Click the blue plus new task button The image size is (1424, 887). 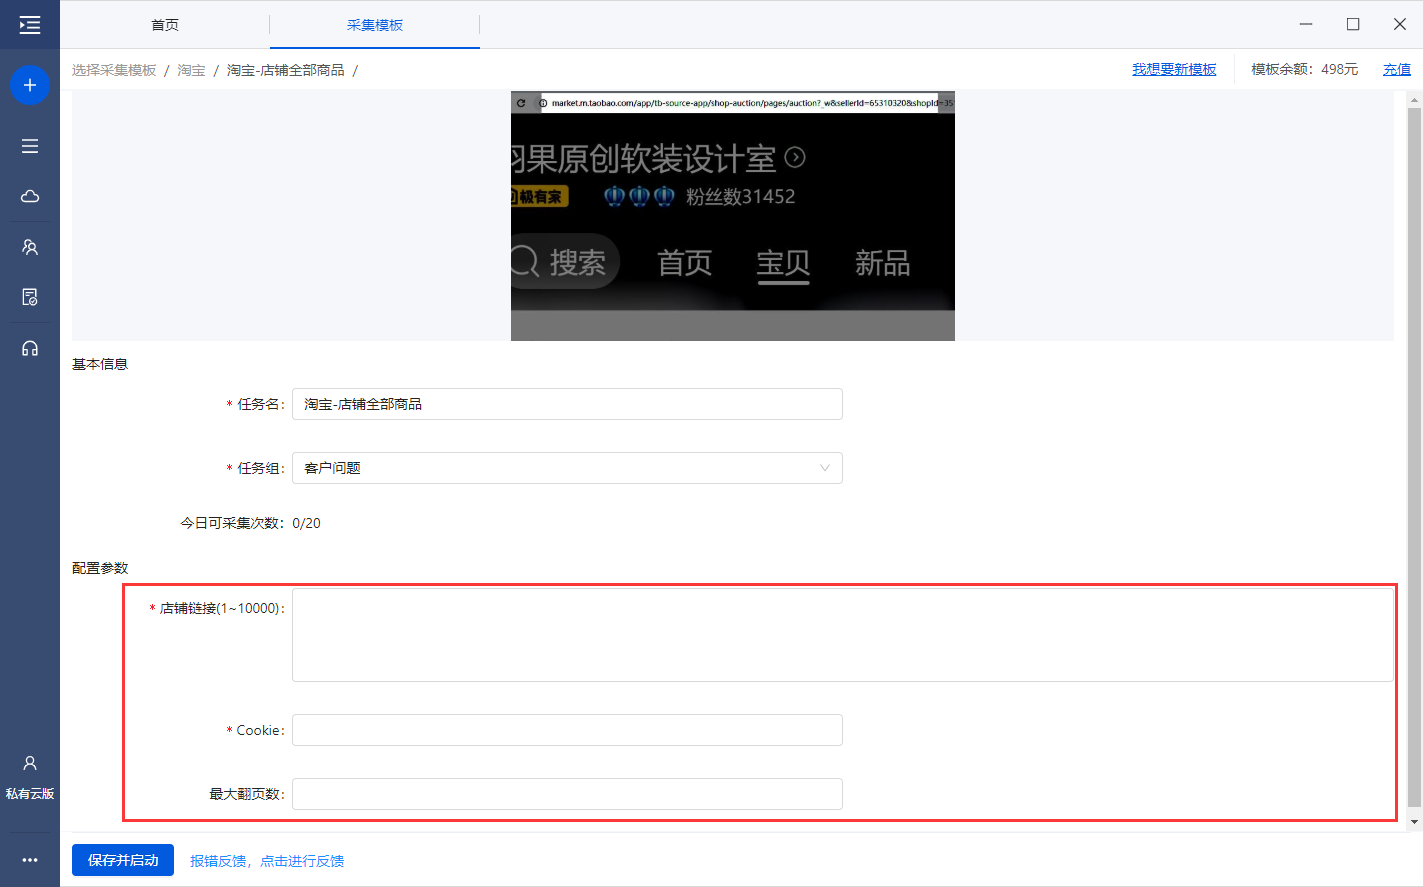30,85
